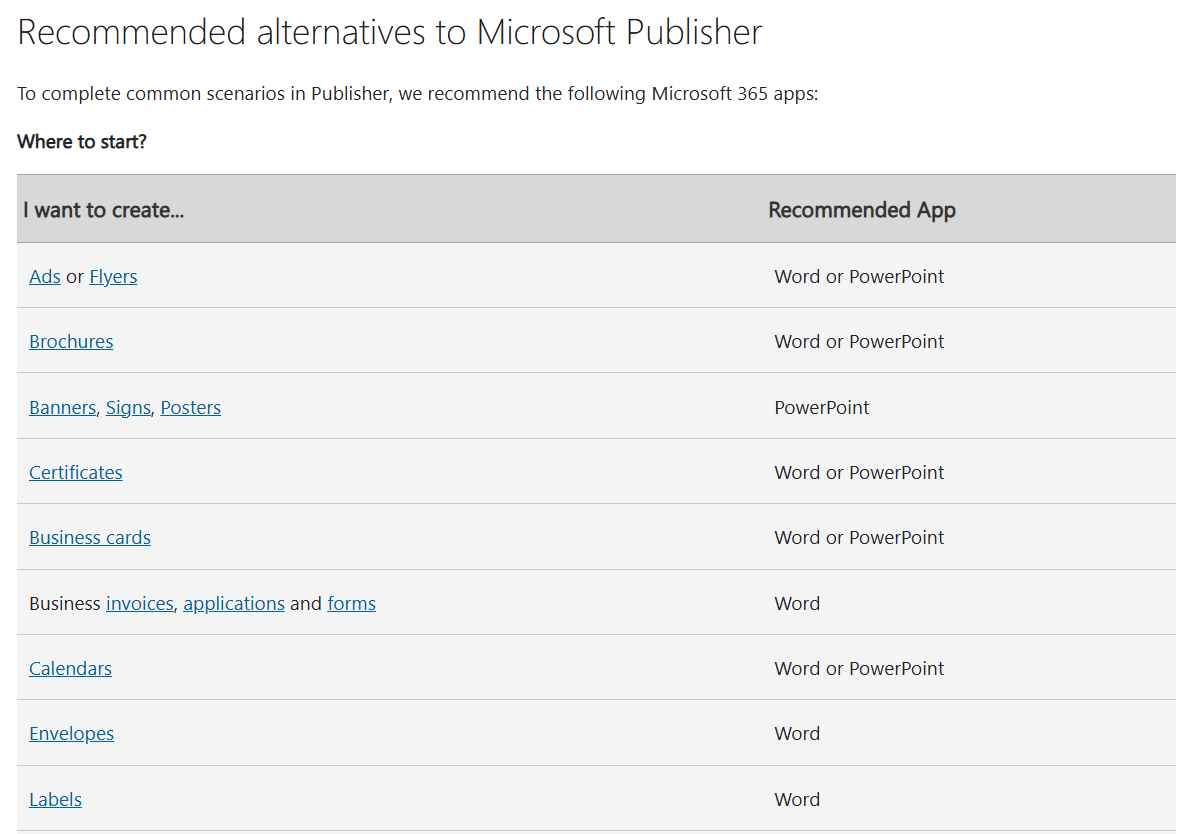The height and width of the screenshot is (834, 1196).
Task: Select 'Word or PowerPoint' in Certificates row
Action: (x=859, y=472)
